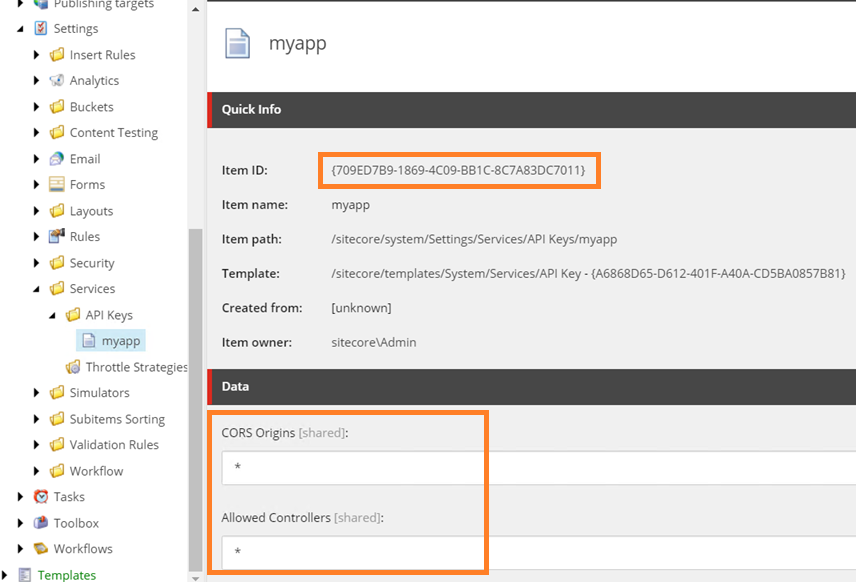Expand the Insert Rules node
Screen dimensions: 856x582
37,55
